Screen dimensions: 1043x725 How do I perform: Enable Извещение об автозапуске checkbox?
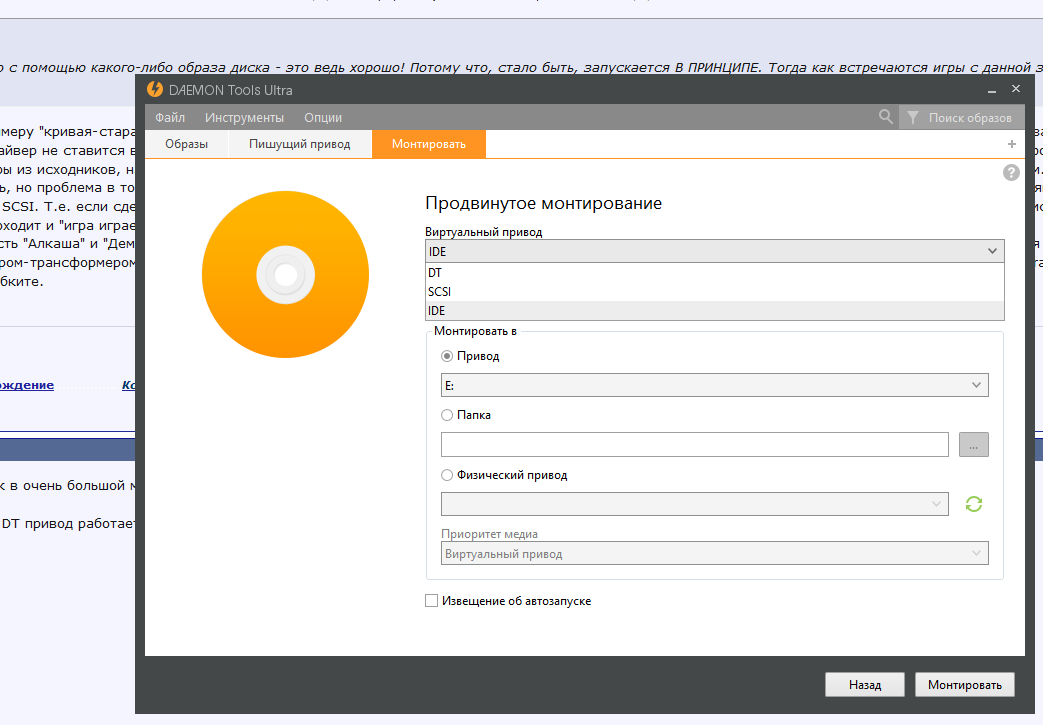432,601
